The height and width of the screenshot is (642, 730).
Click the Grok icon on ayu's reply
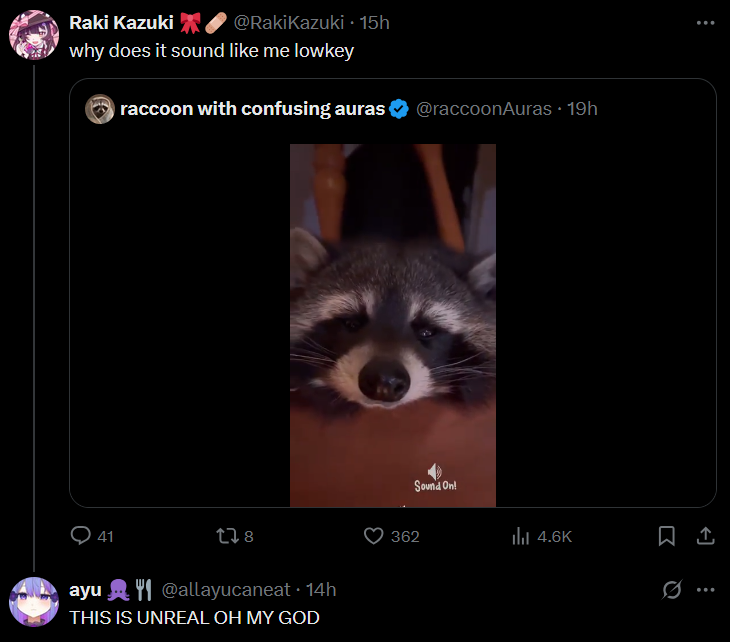[672, 590]
